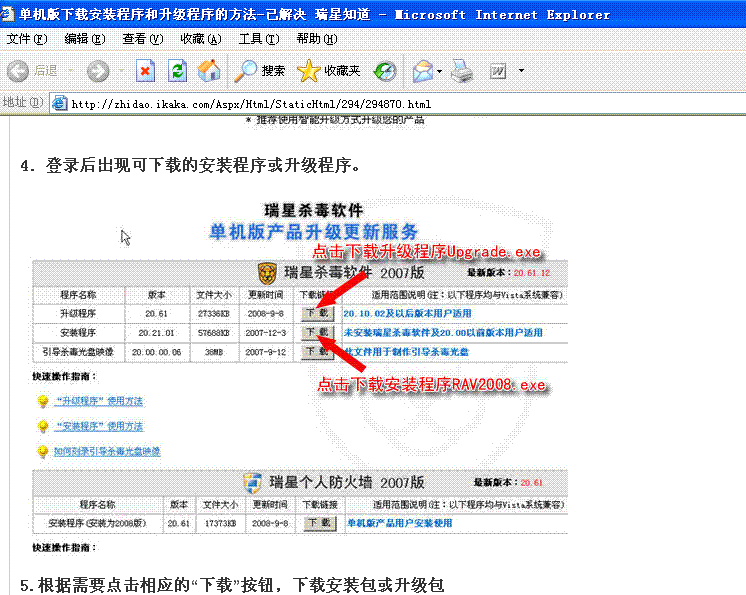Click file size cell 17373KB
746x595 pixels.
click(220, 523)
